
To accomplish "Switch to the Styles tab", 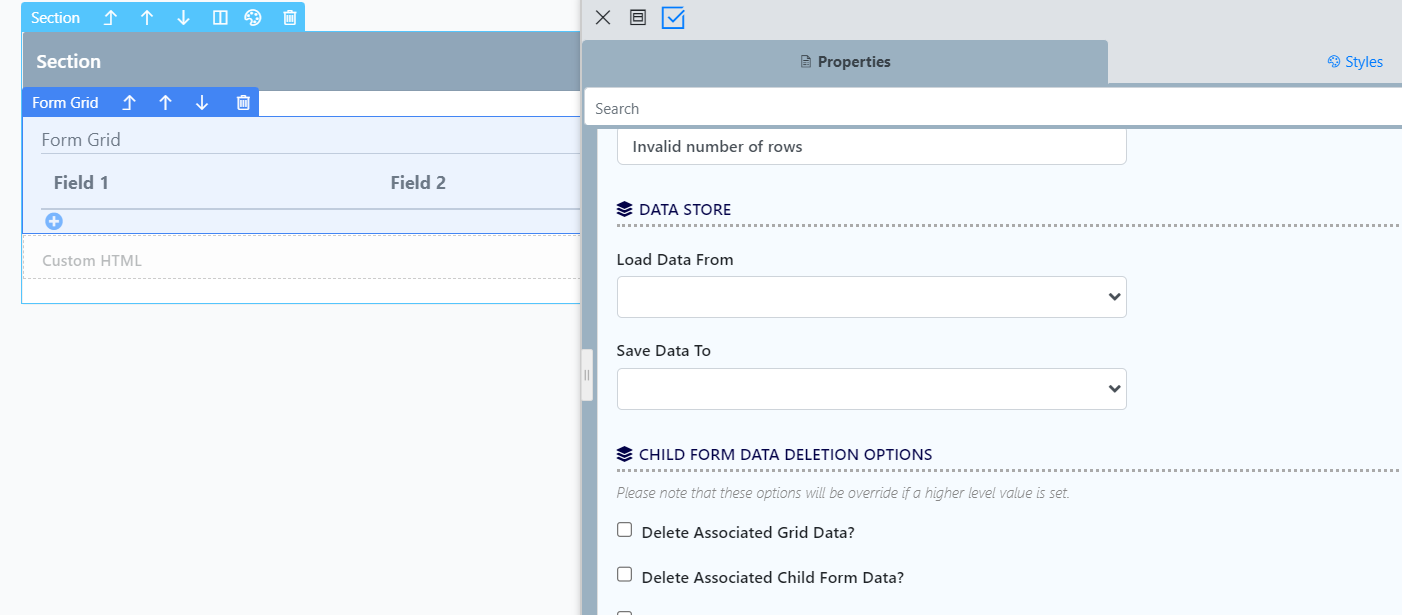I will (1355, 62).
